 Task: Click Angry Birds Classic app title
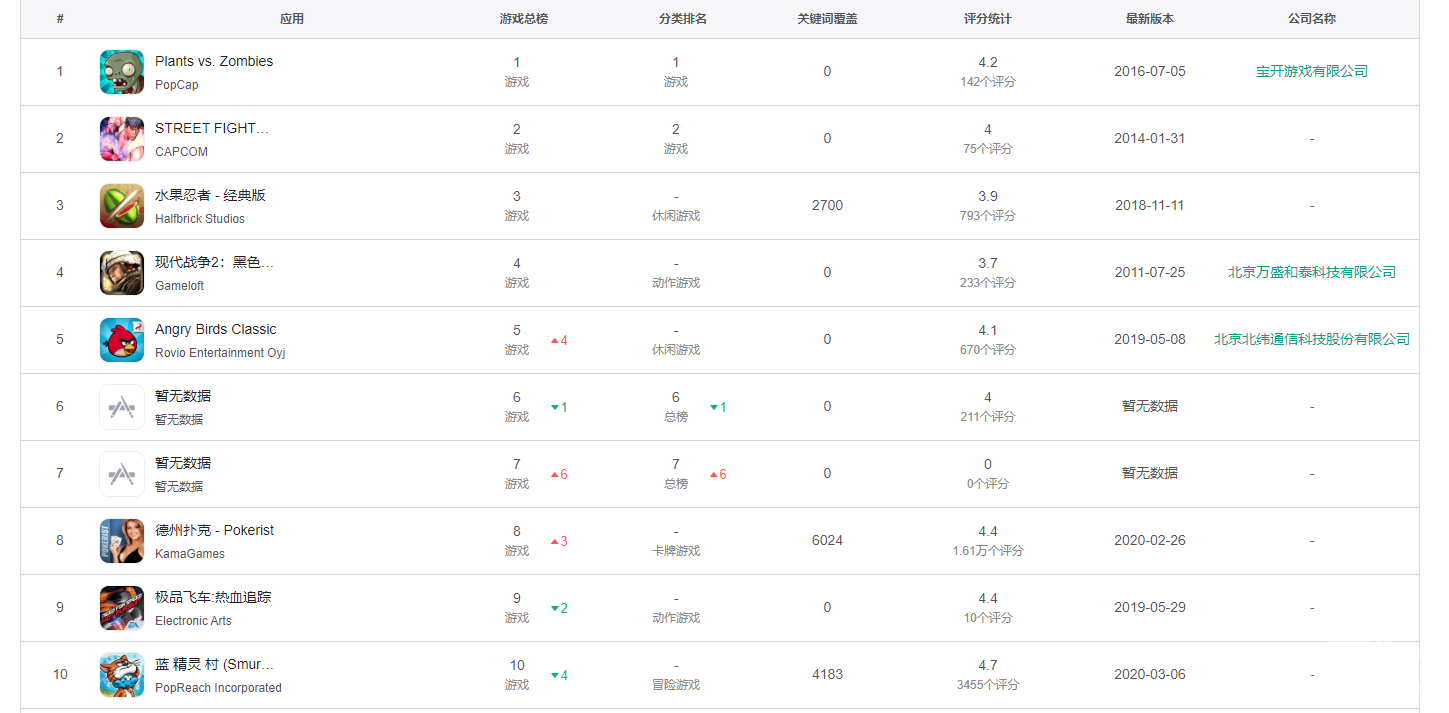coord(216,329)
